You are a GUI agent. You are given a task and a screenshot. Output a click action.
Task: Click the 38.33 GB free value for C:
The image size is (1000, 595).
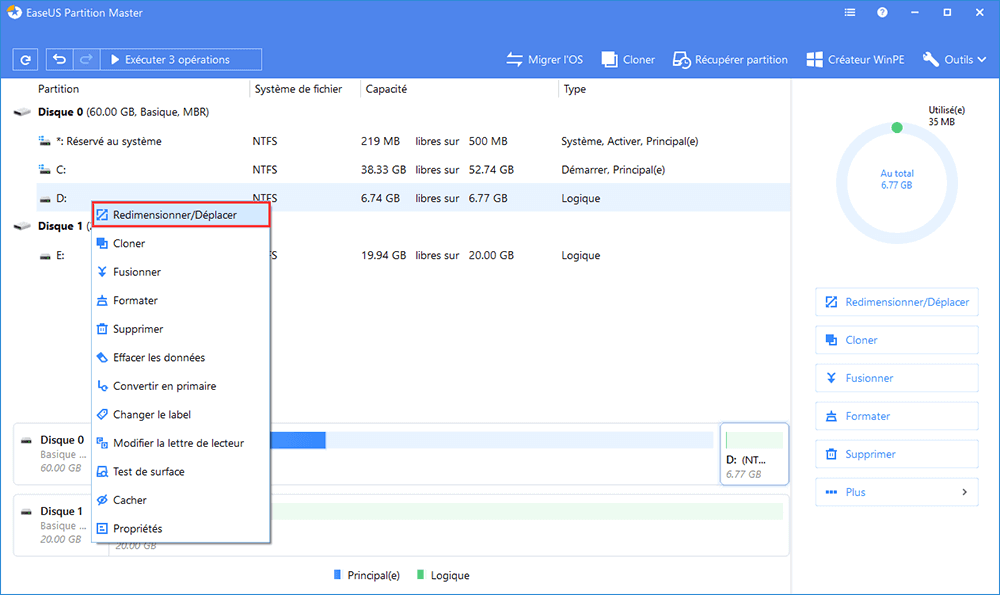point(383,170)
